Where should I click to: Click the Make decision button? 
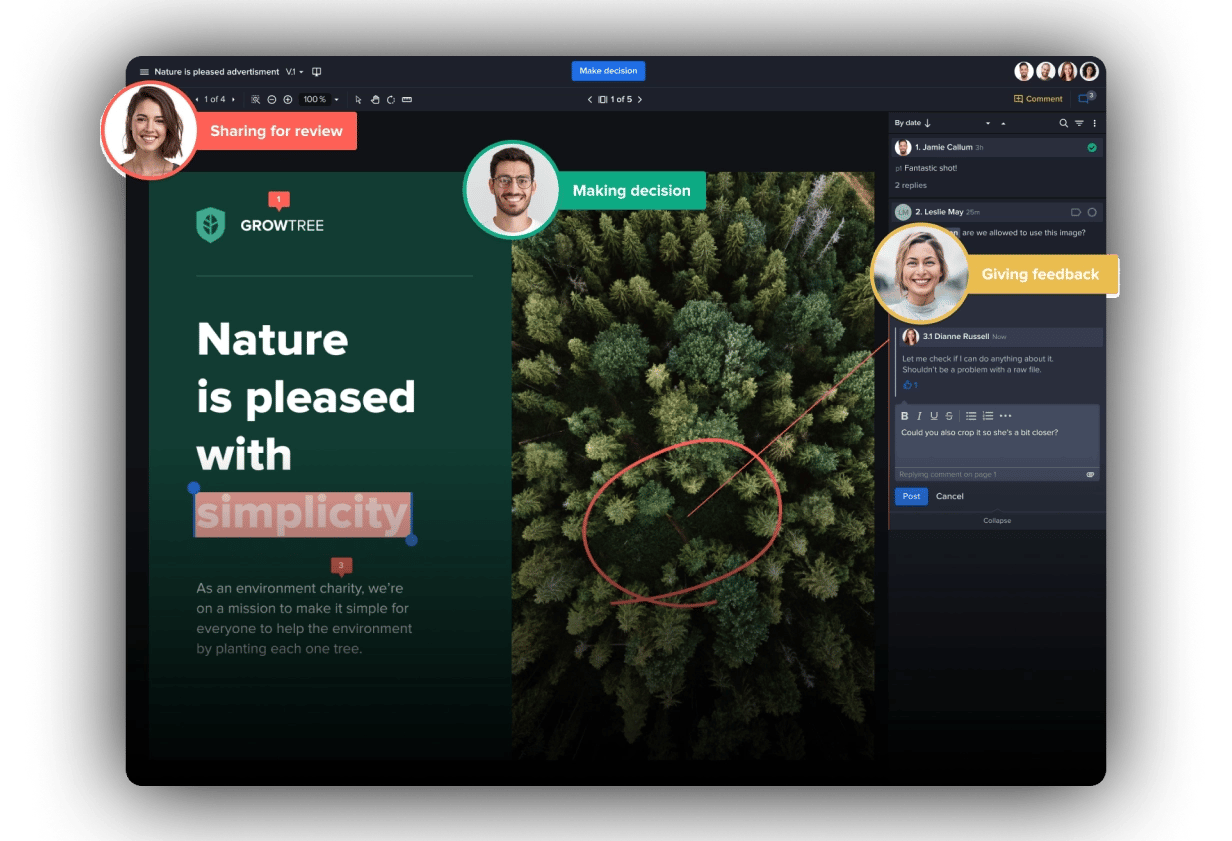[x=608, y=71]
